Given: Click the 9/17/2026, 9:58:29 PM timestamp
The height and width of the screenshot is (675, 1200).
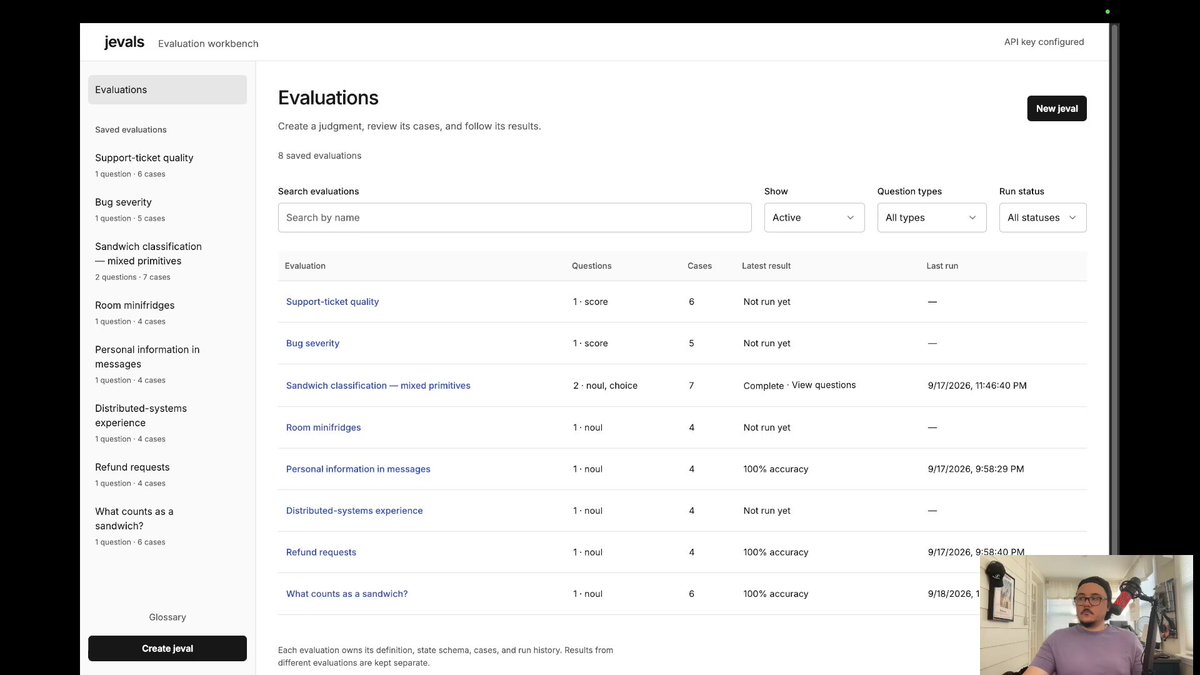Looking at the screenshot, I should 976,469.
